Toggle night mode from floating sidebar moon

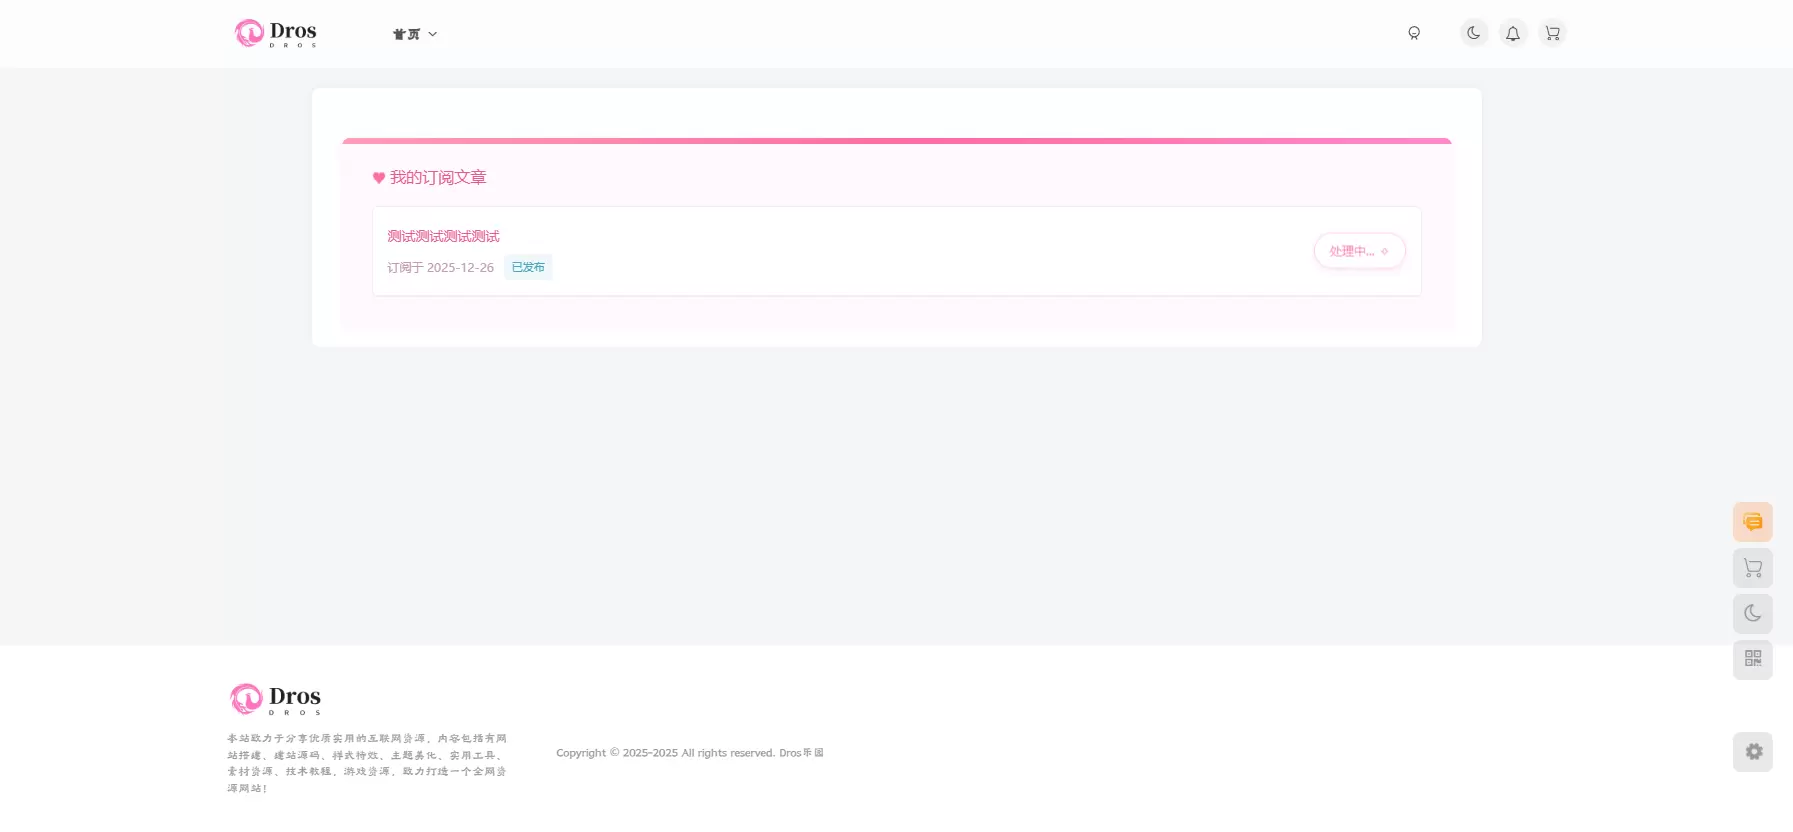[1753, 614]
